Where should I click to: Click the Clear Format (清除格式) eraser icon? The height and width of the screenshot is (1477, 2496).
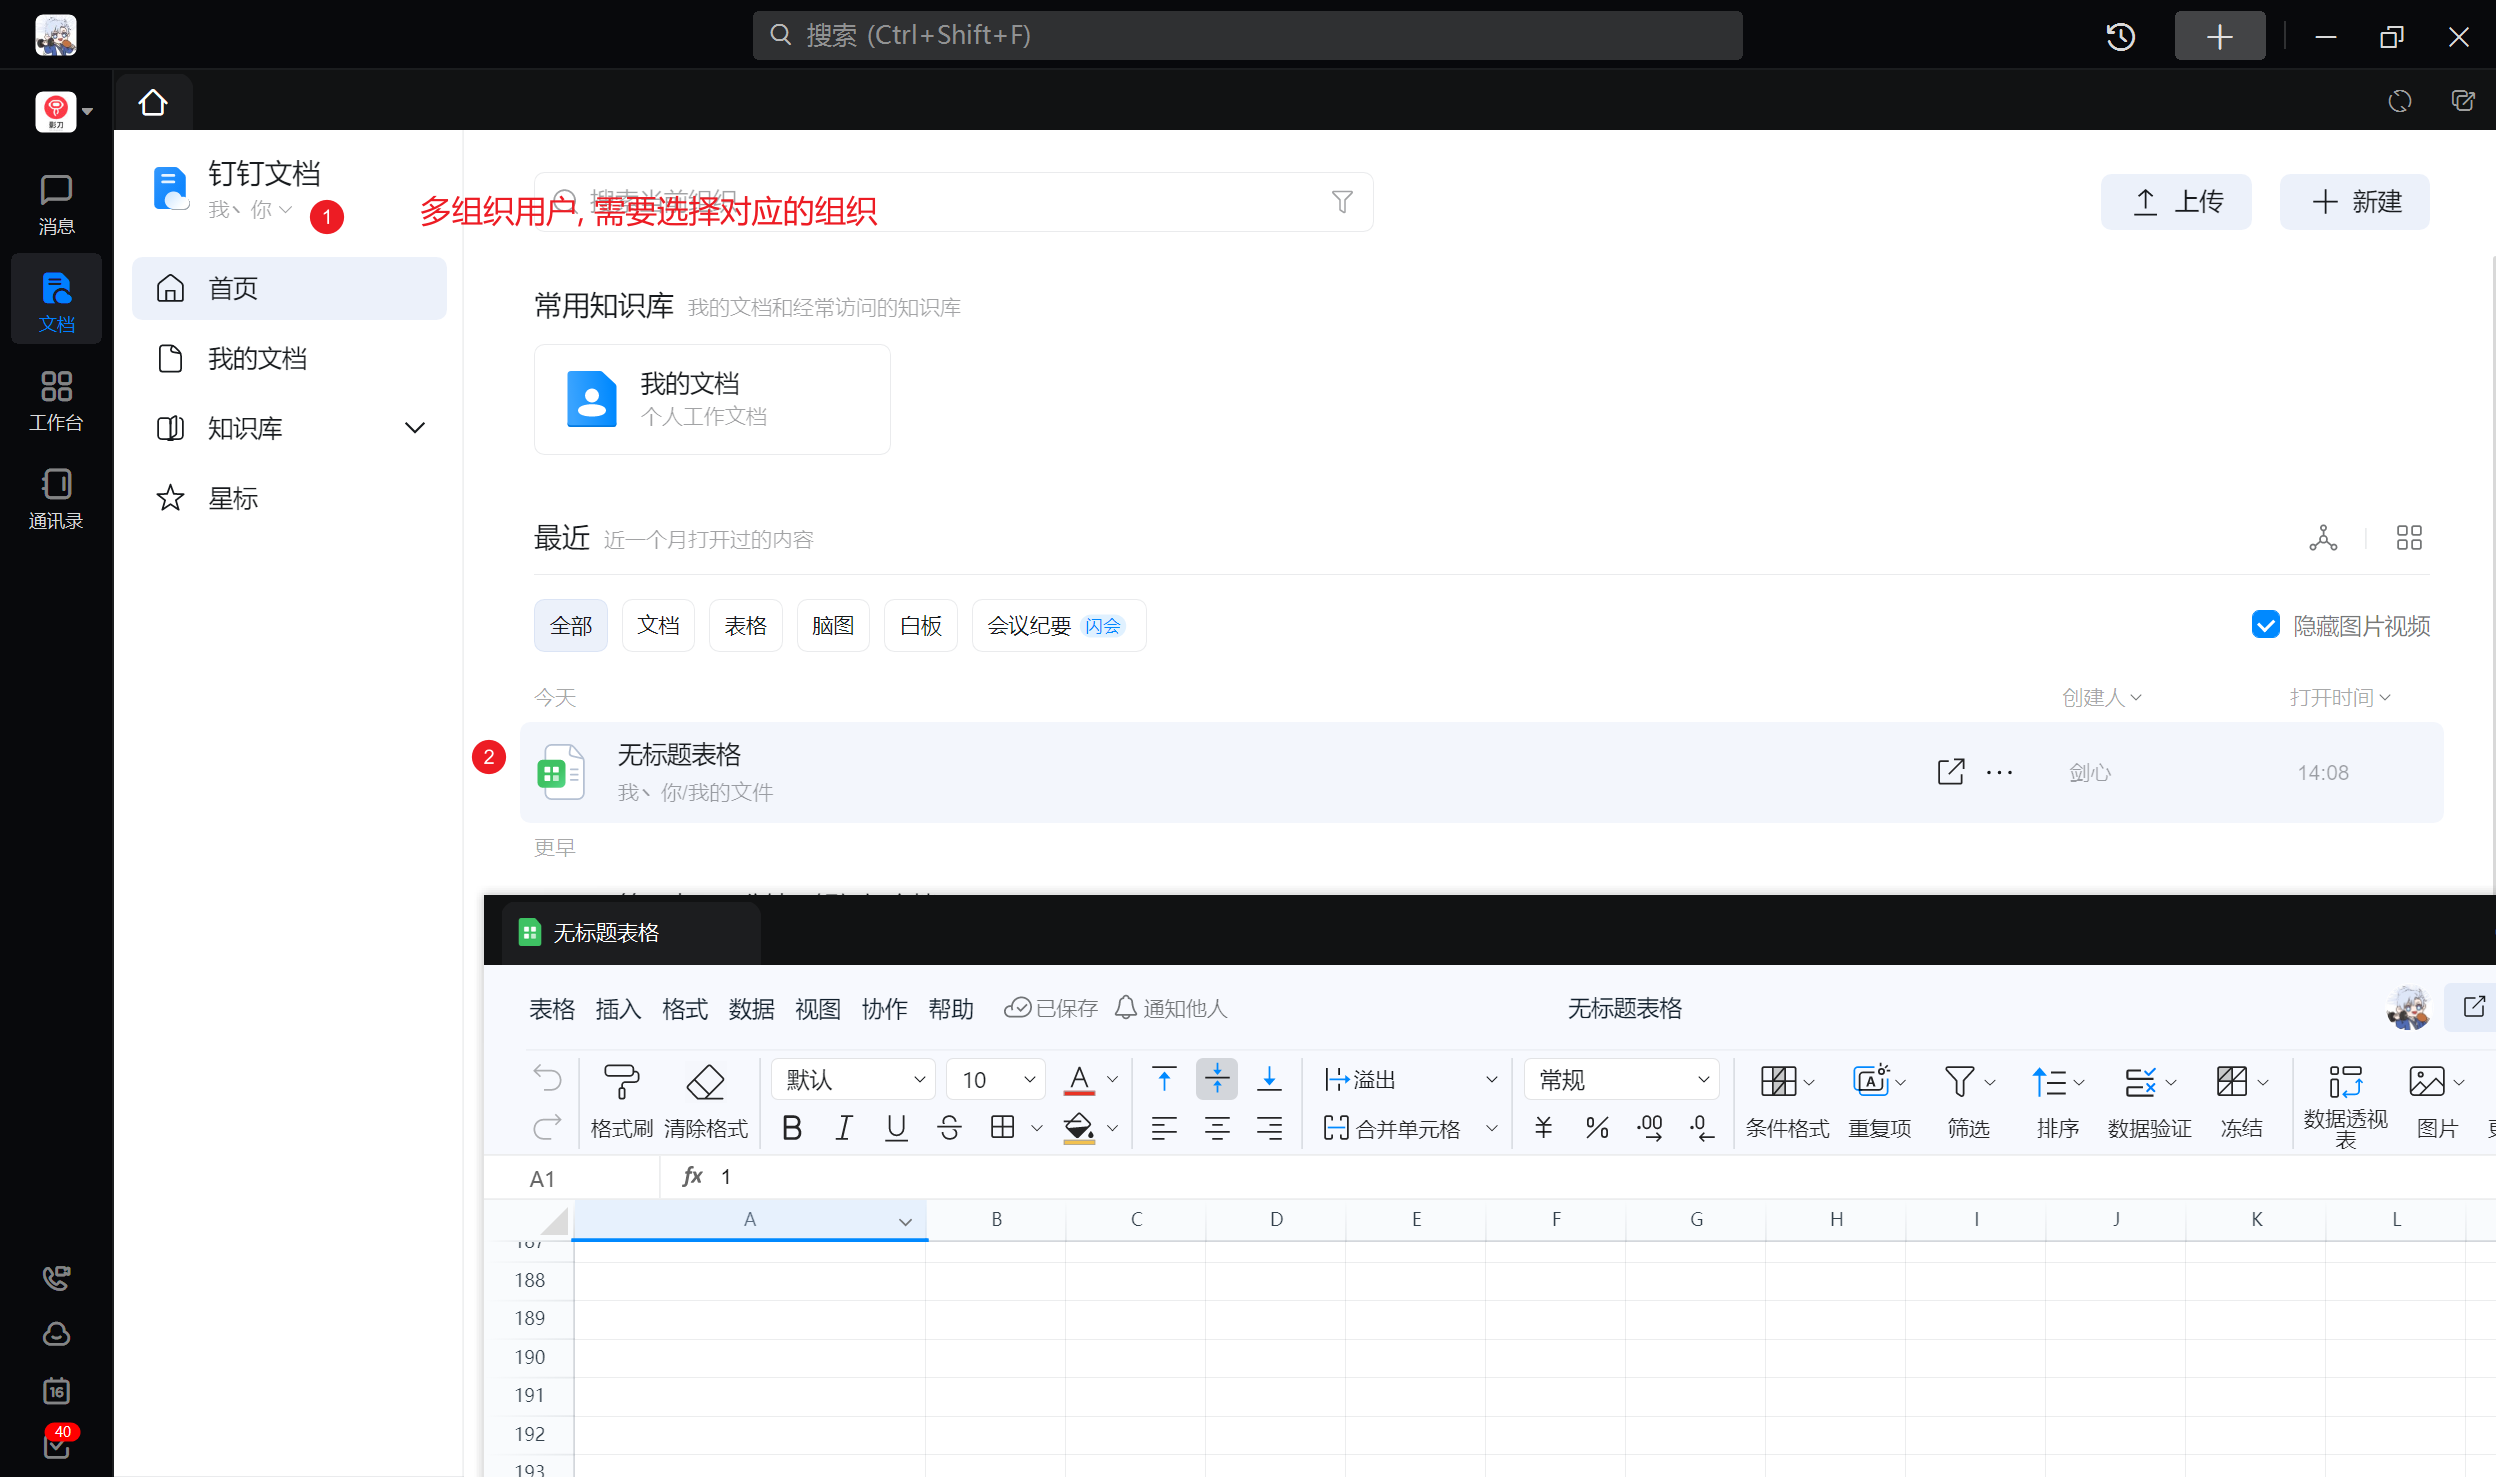point(705,1082)
